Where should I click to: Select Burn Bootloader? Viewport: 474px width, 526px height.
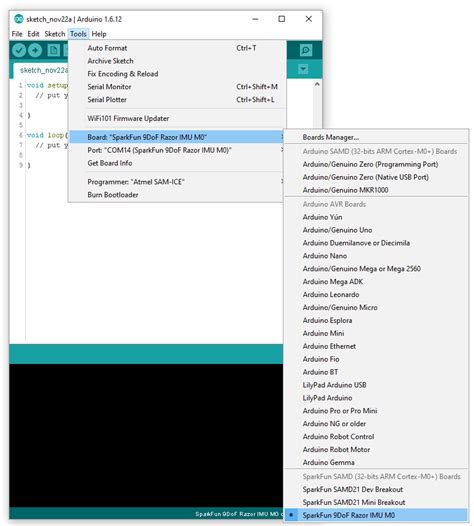[177, 195]
